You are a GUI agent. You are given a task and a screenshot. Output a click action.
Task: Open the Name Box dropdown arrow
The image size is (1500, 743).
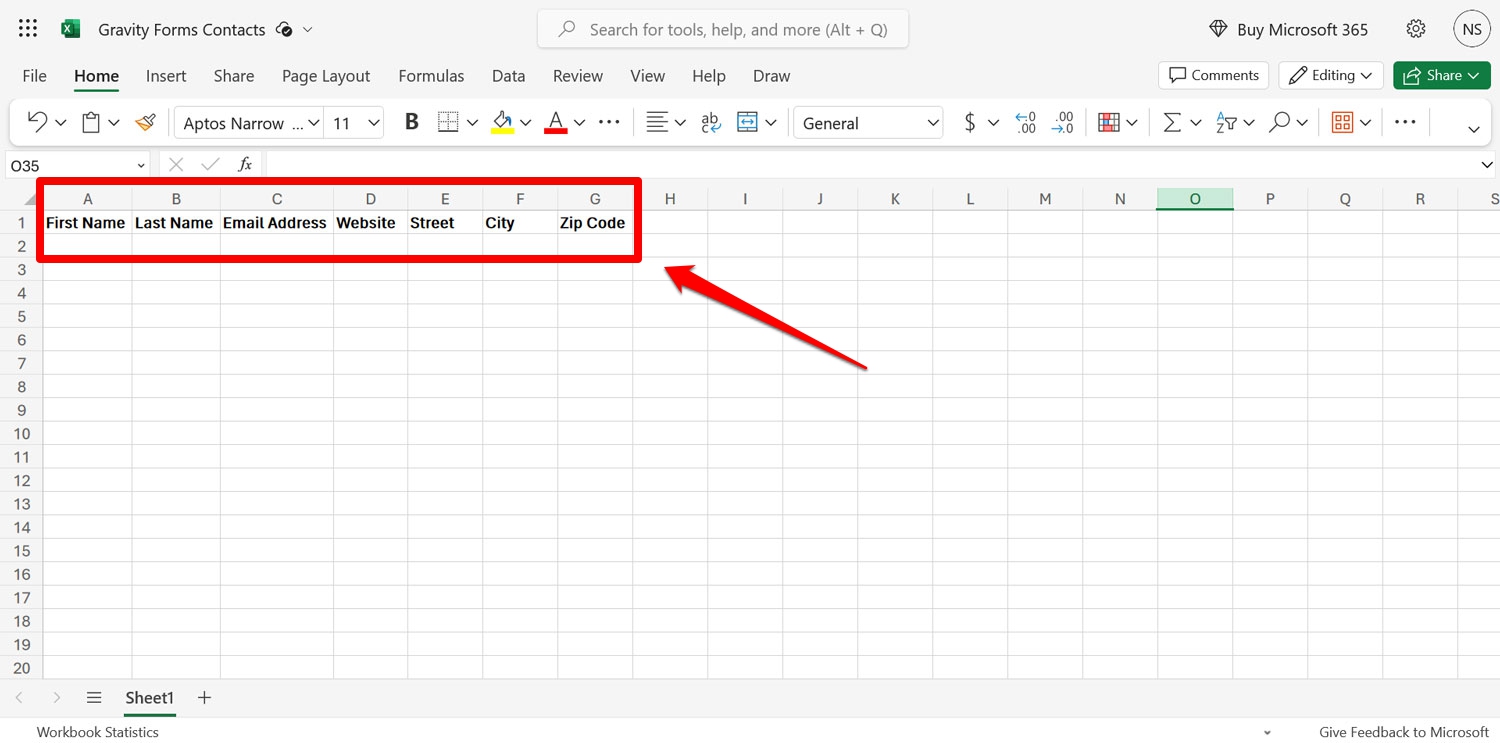point(140,166)
